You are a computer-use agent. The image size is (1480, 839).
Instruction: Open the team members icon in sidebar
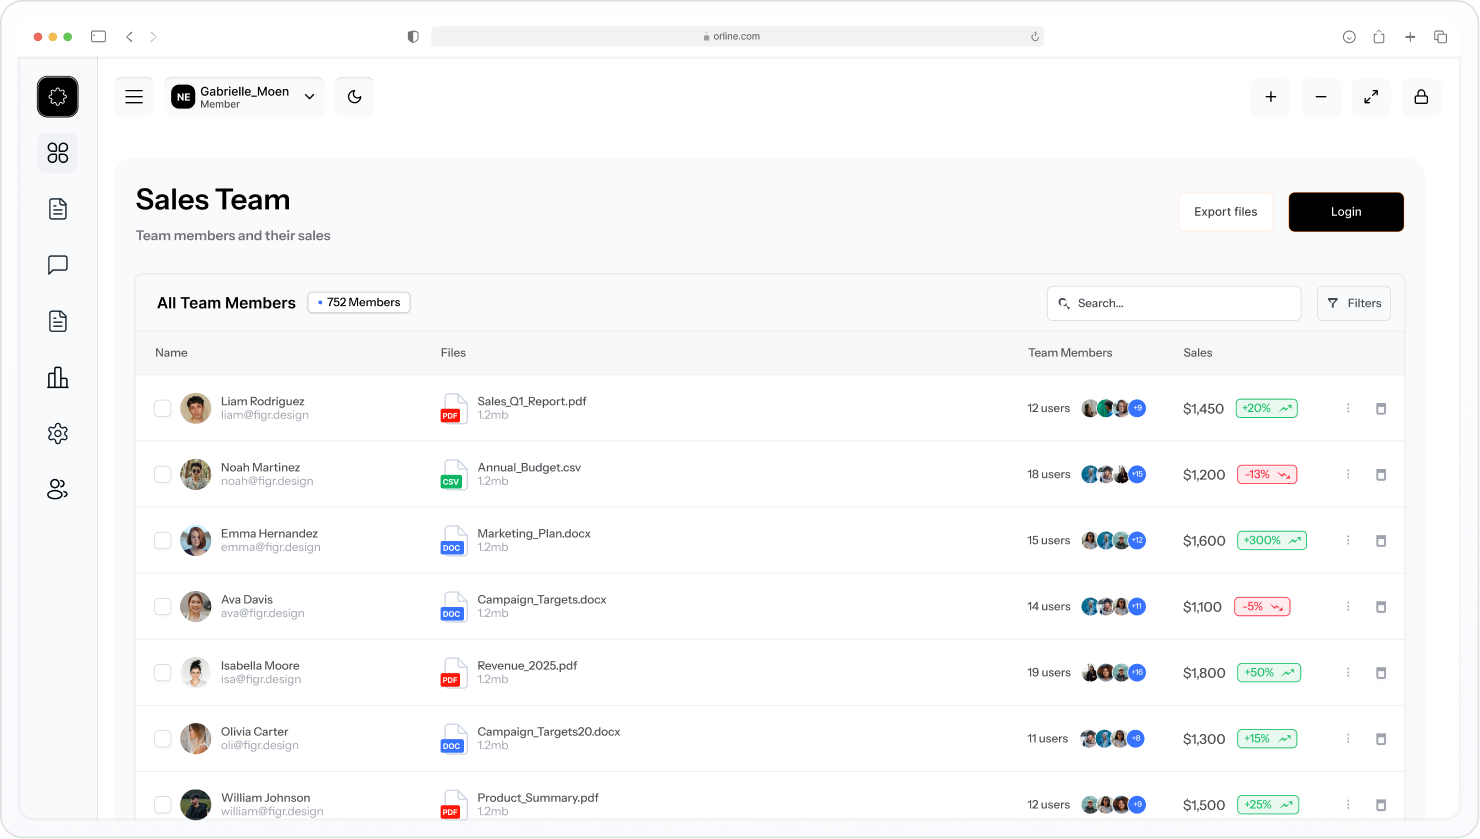pos(57,489)
